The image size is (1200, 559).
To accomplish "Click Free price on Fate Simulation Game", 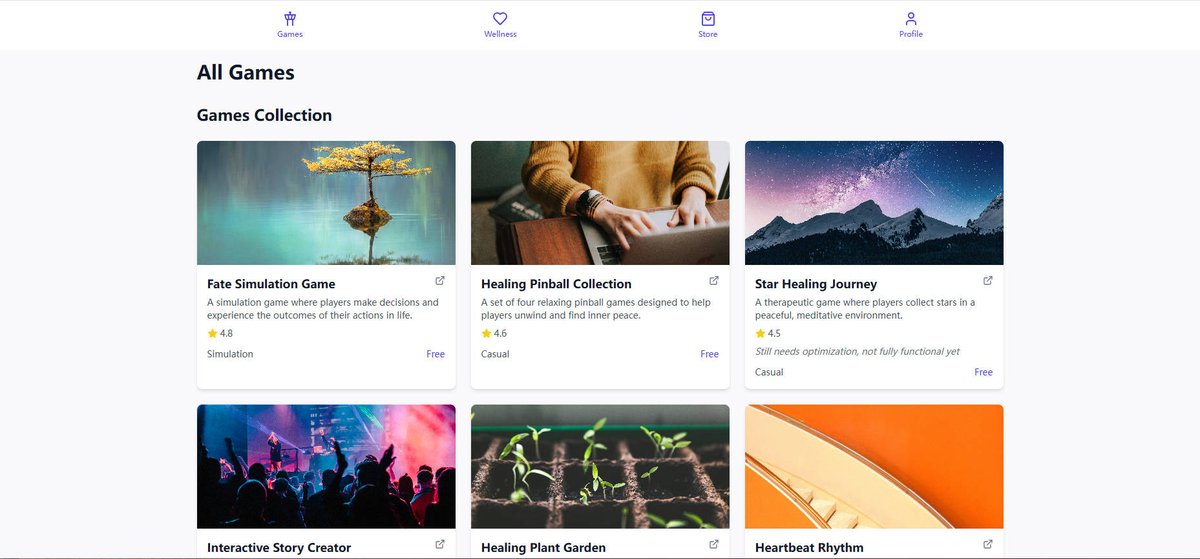I will (436, 354).
